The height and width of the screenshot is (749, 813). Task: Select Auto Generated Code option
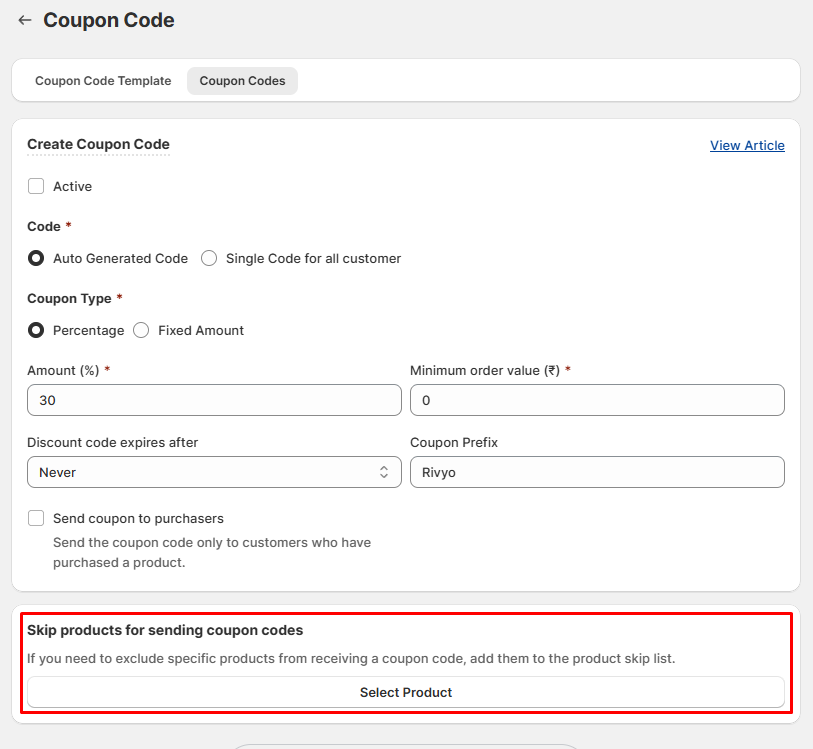click(36, 258)
